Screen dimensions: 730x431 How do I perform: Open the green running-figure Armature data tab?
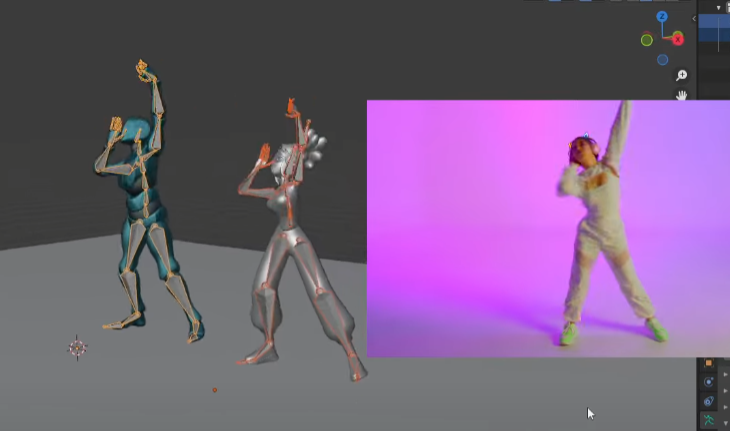click(709, 420)
